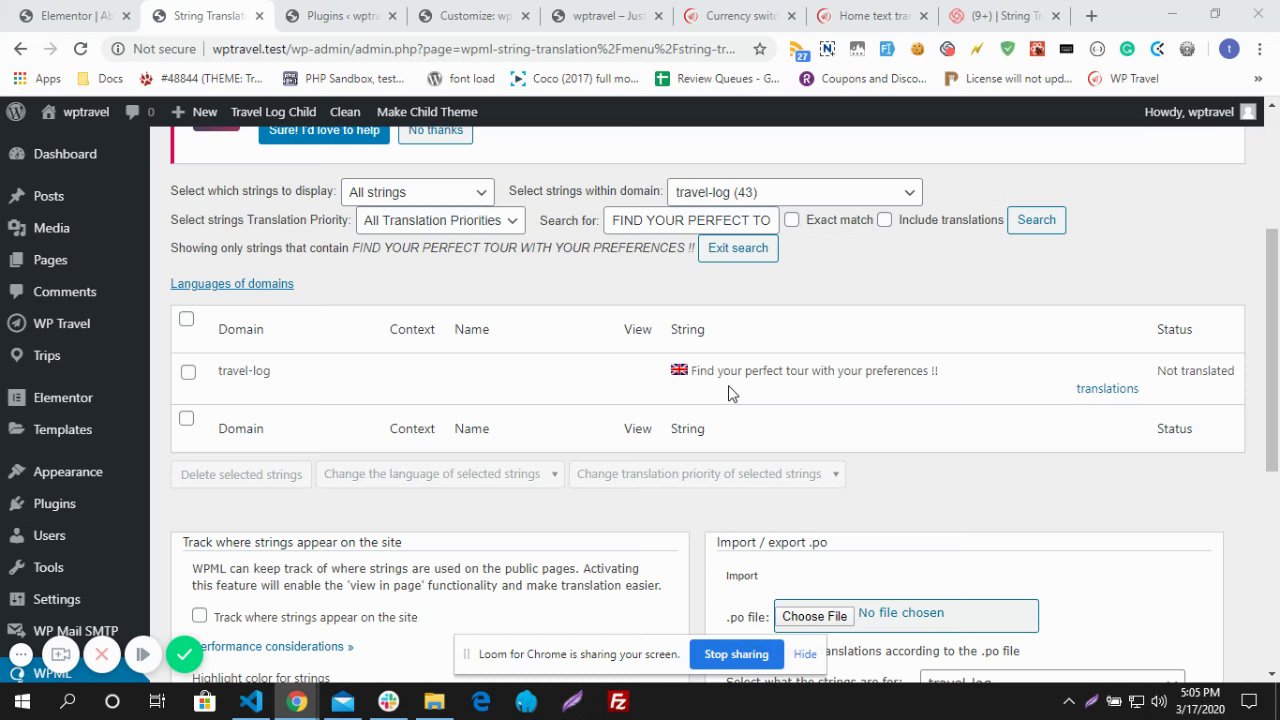Click the Exit search button

pos(738,248)
